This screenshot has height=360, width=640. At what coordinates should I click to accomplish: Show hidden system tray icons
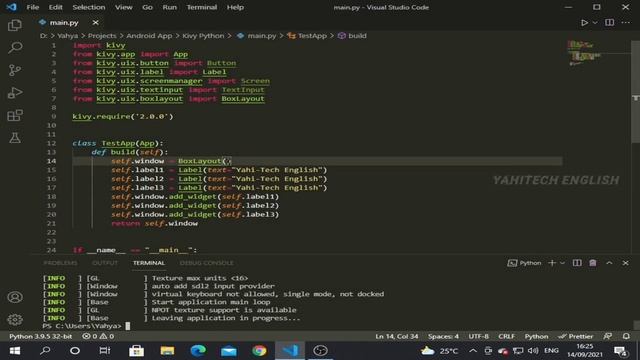473,351
